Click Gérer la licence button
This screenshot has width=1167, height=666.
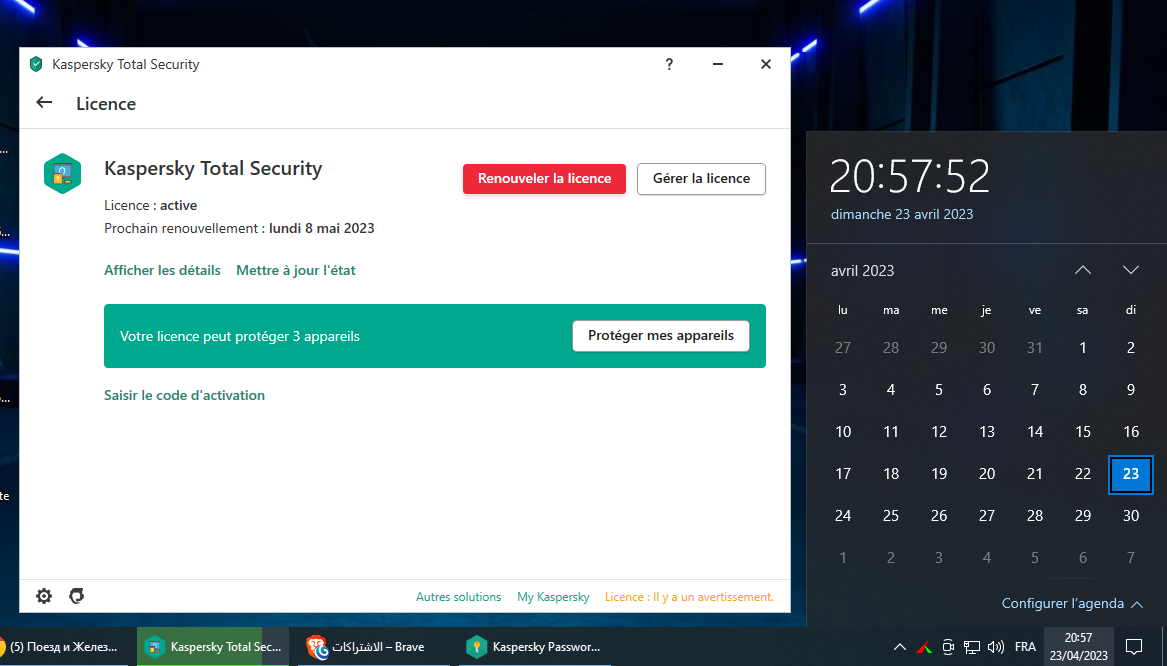point(701,179)
